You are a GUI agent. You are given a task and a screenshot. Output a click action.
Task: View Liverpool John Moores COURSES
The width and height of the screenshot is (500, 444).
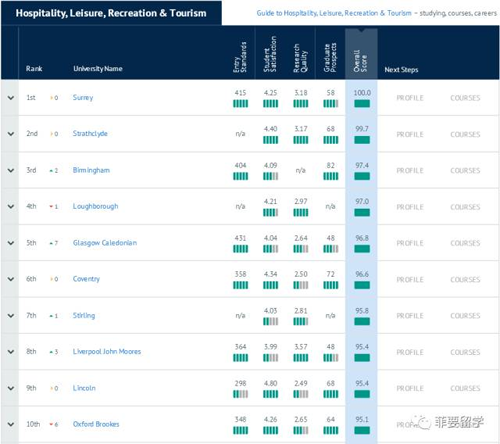pos(465,352)
